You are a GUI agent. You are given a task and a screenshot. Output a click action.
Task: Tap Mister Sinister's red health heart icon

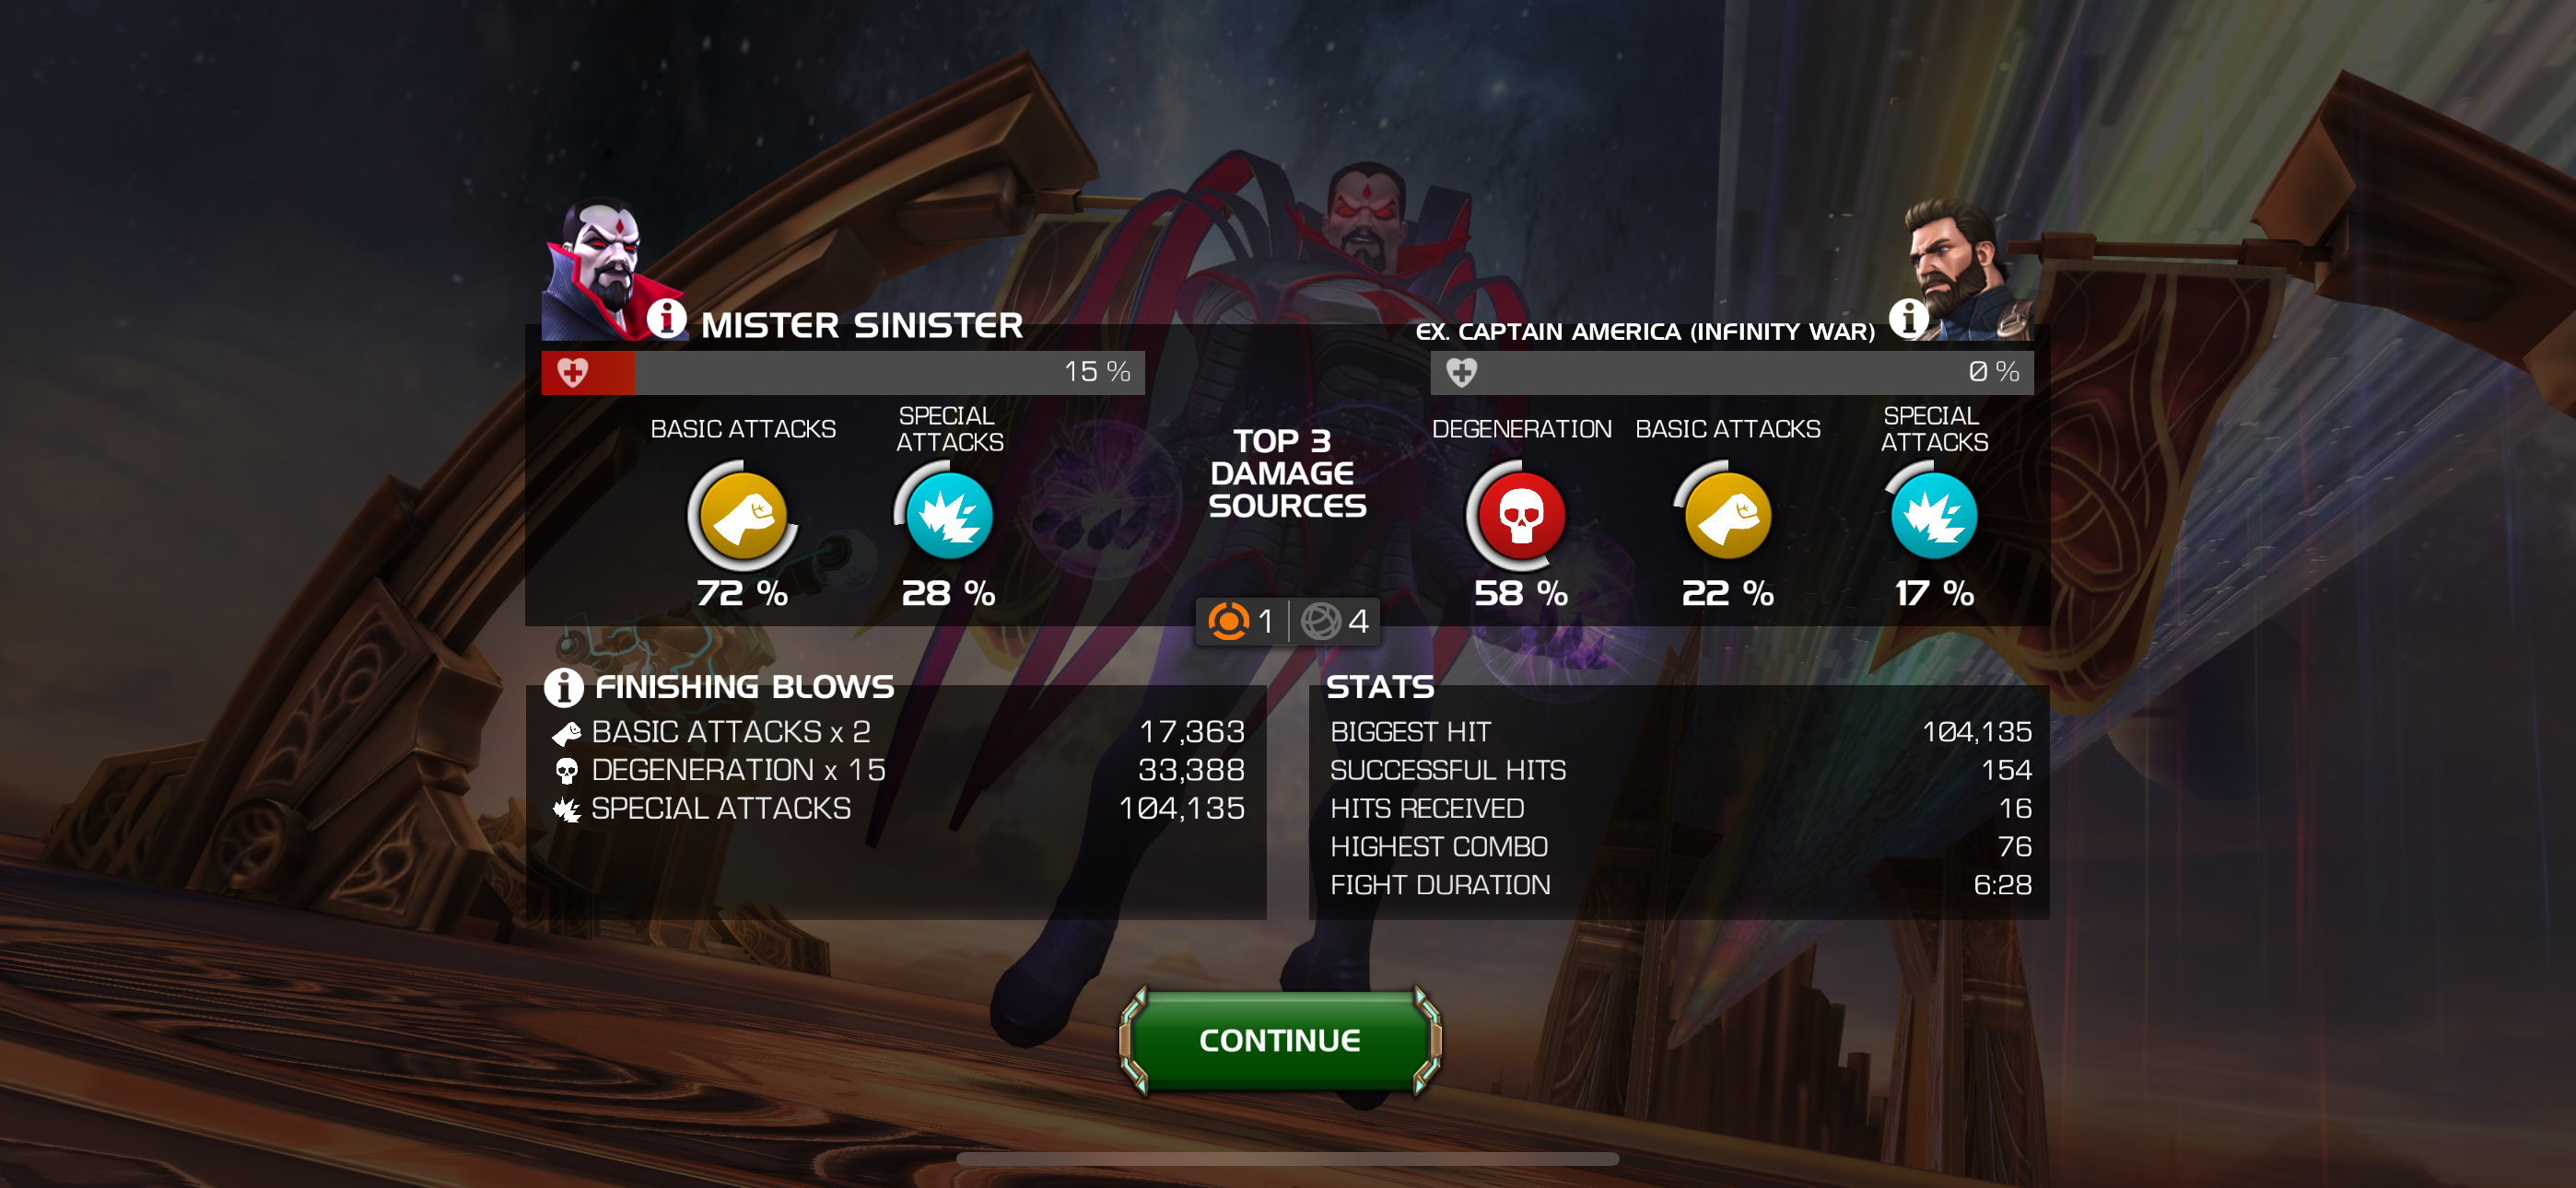[x=572, y=373]
